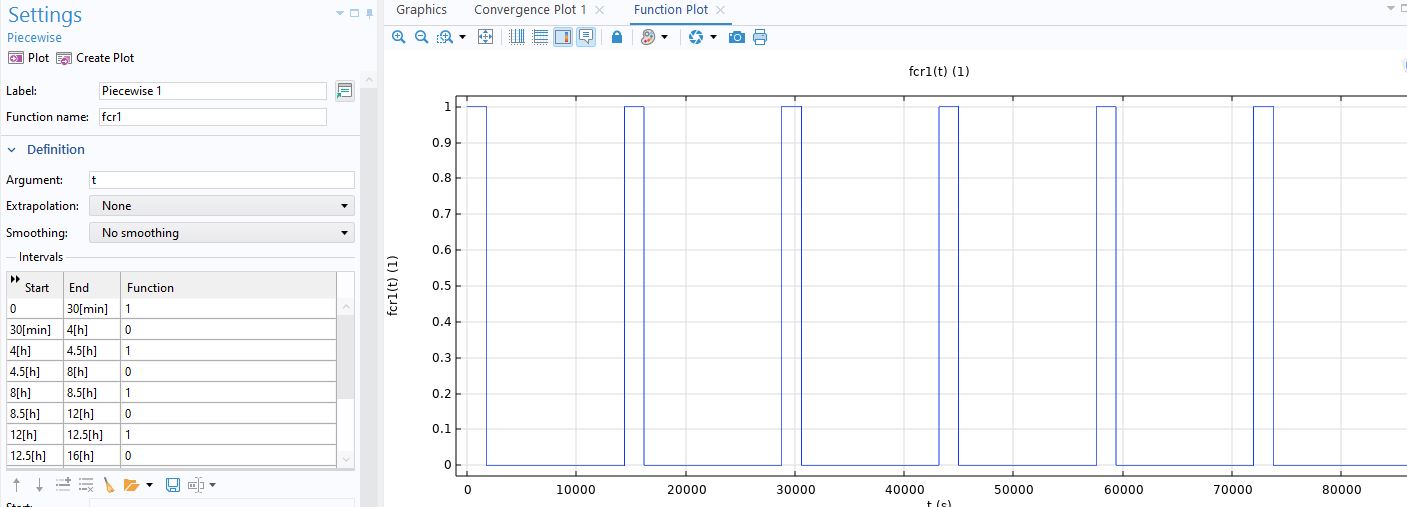Click the Create Plot button
The width and height of the screenshot is (1407, 507).
95,58
